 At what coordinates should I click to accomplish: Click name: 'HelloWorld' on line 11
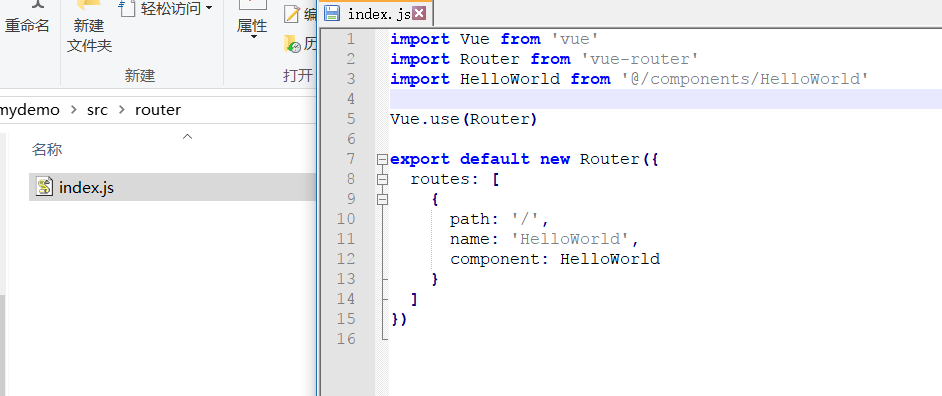545,239
